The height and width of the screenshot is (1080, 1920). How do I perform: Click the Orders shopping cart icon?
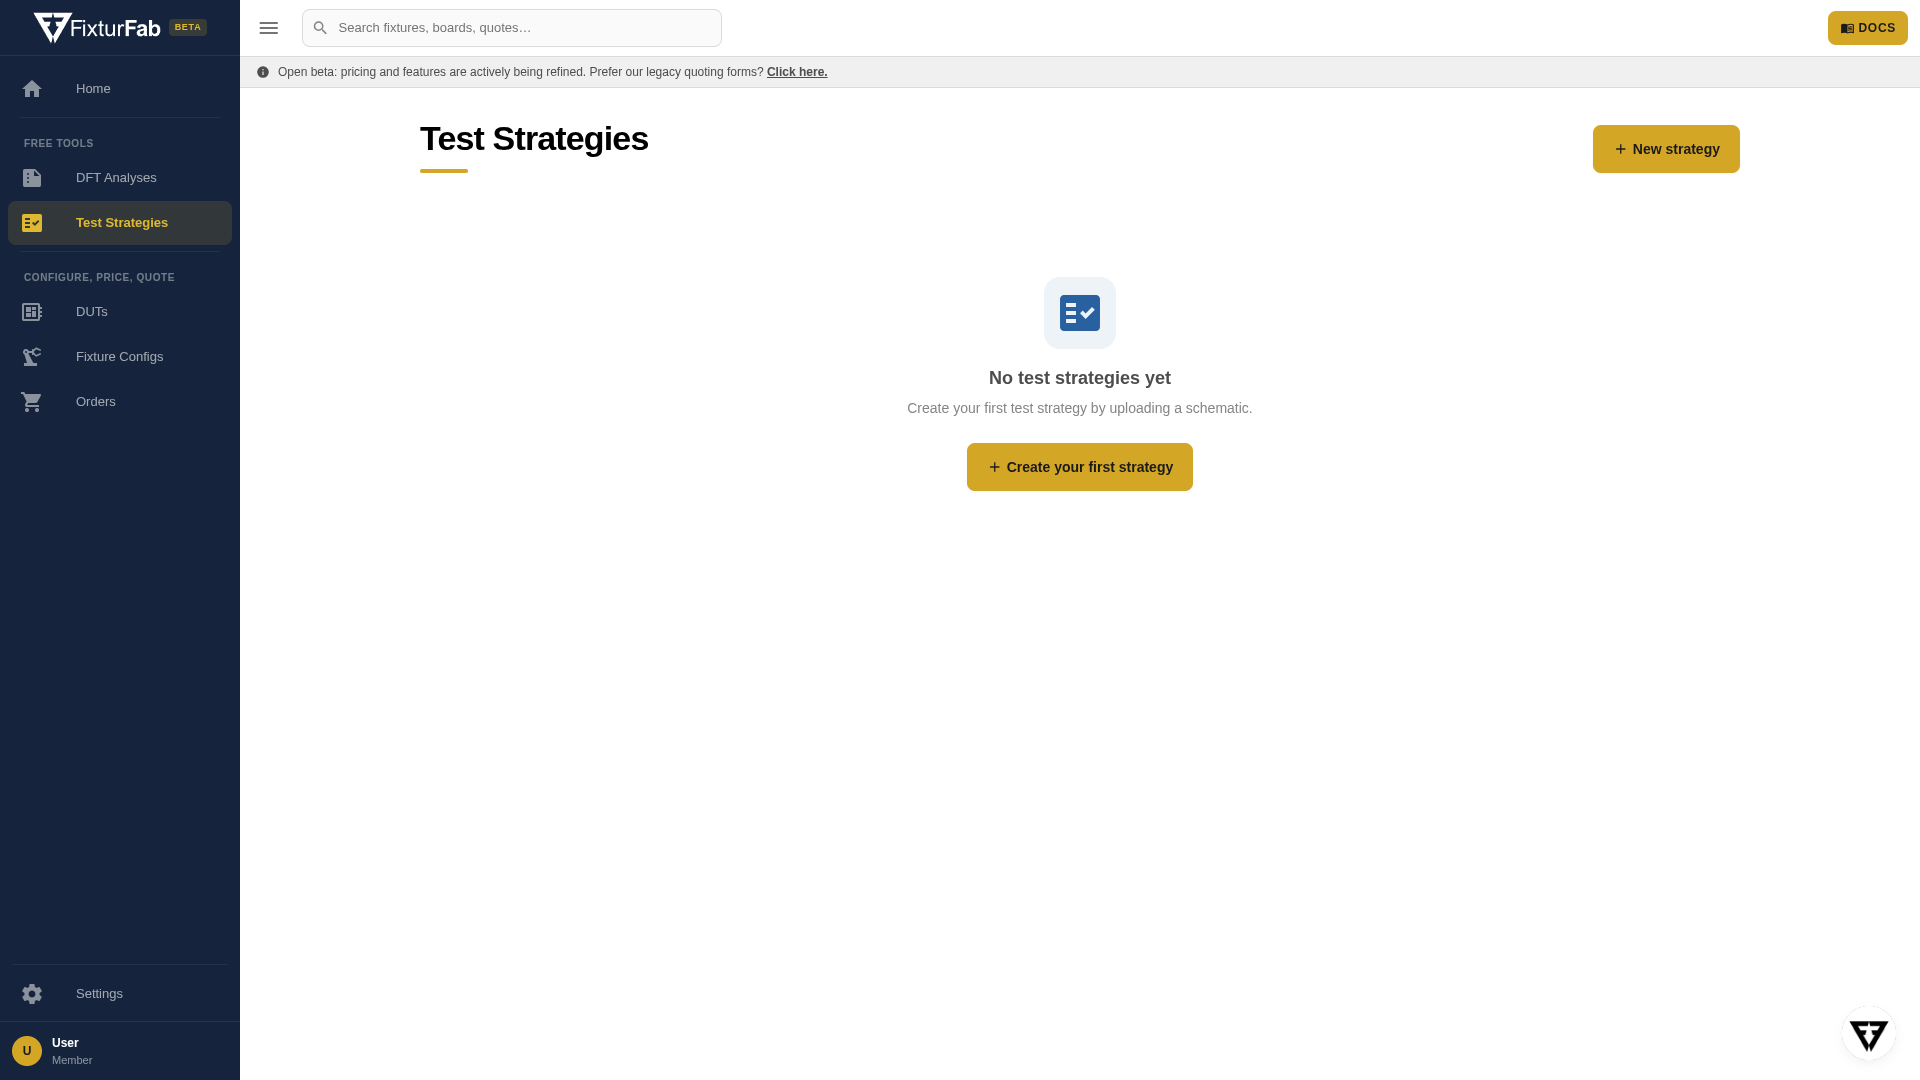pyautogui.click(x=32, y=402)
